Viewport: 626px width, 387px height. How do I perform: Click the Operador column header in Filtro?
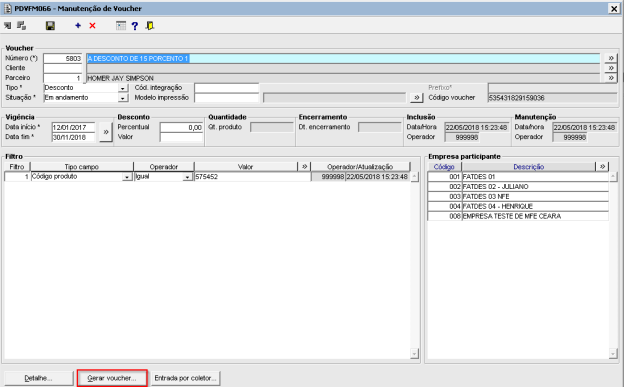coord(164,167)
